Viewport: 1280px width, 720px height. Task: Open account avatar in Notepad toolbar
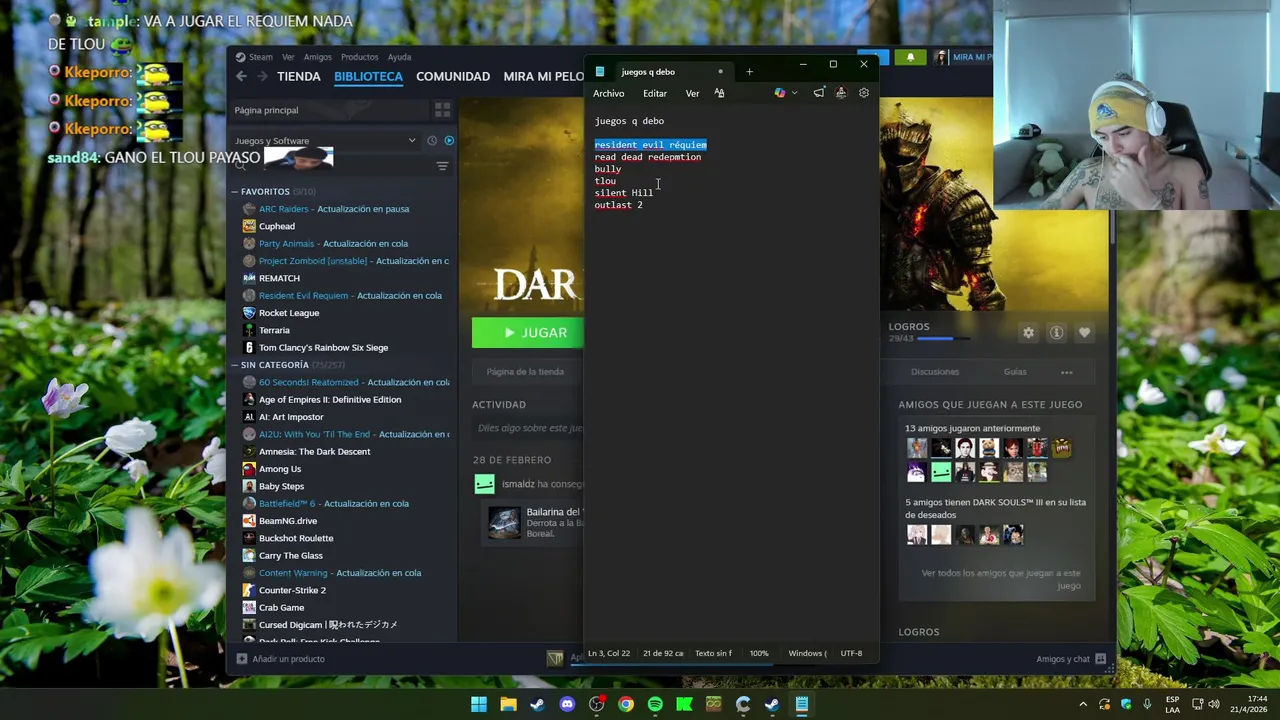click(841, 93)
